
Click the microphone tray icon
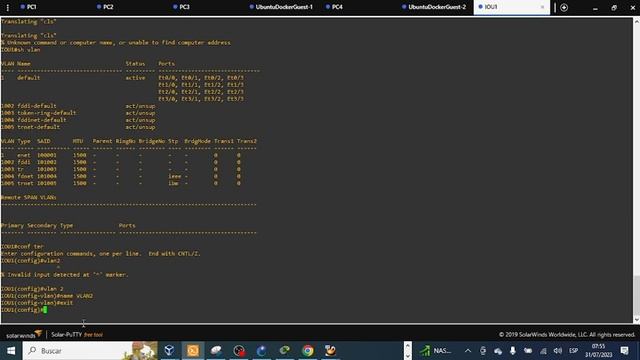[x=513, y=351]
